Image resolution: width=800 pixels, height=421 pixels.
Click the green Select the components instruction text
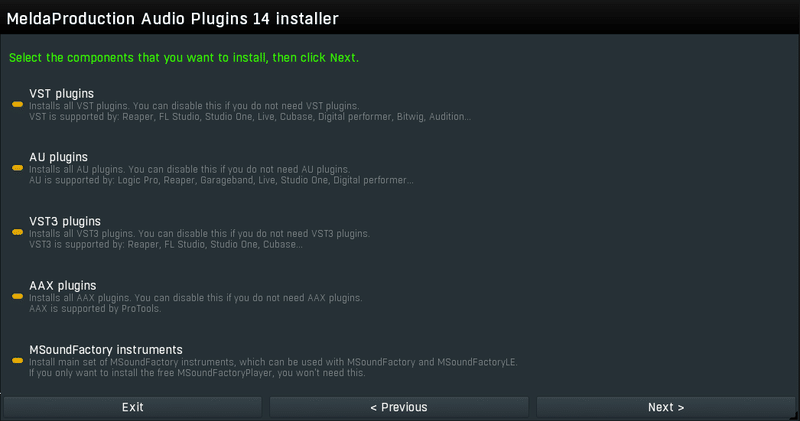point(184,58)
